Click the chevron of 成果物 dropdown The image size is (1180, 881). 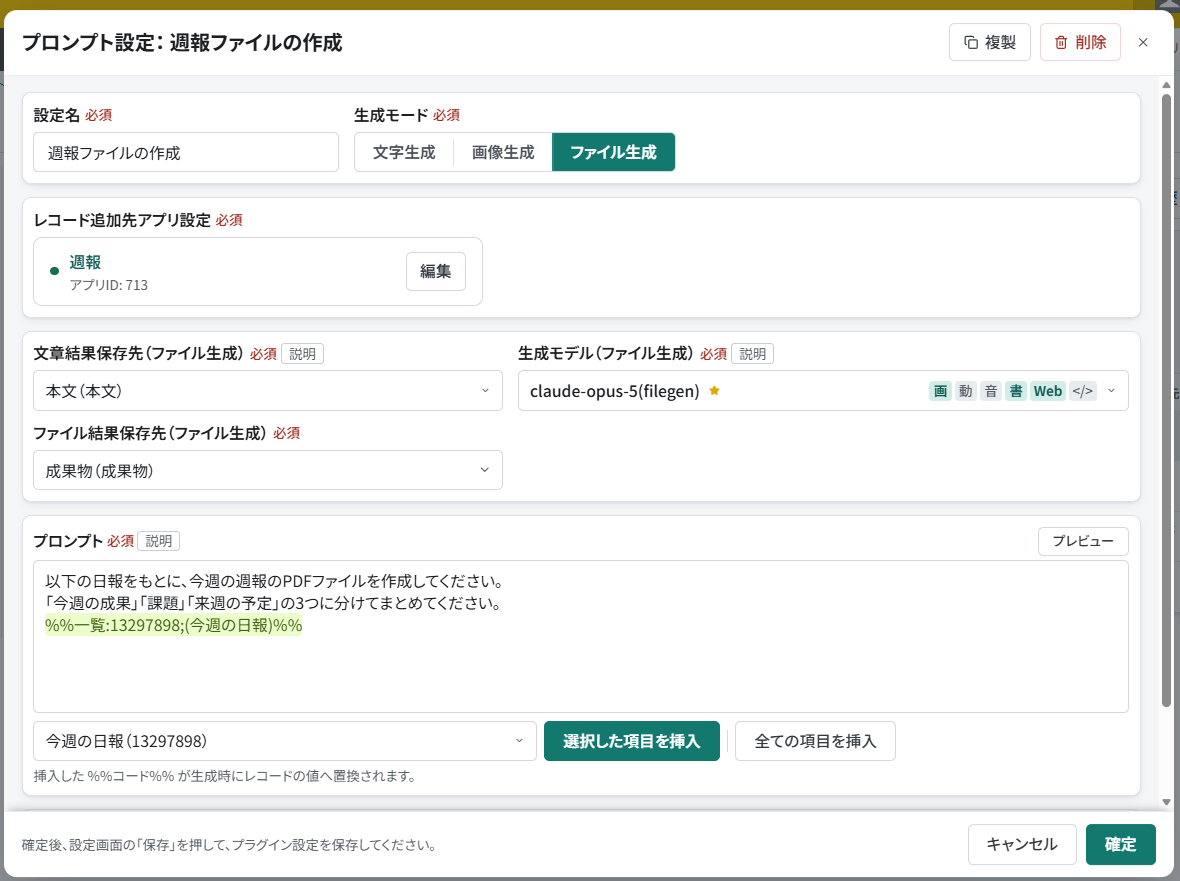pos(485,470)
